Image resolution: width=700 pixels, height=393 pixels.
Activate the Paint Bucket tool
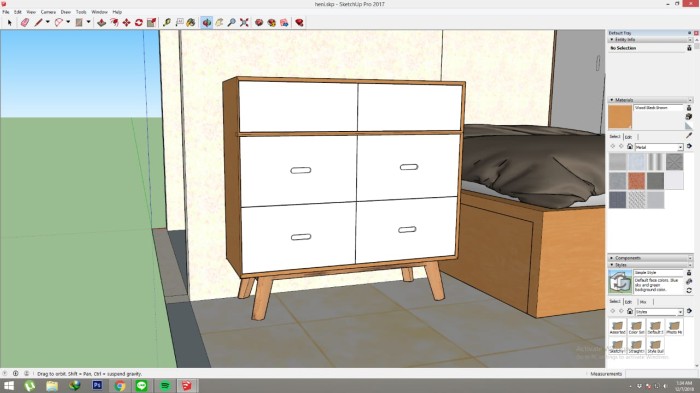(191, 22)
